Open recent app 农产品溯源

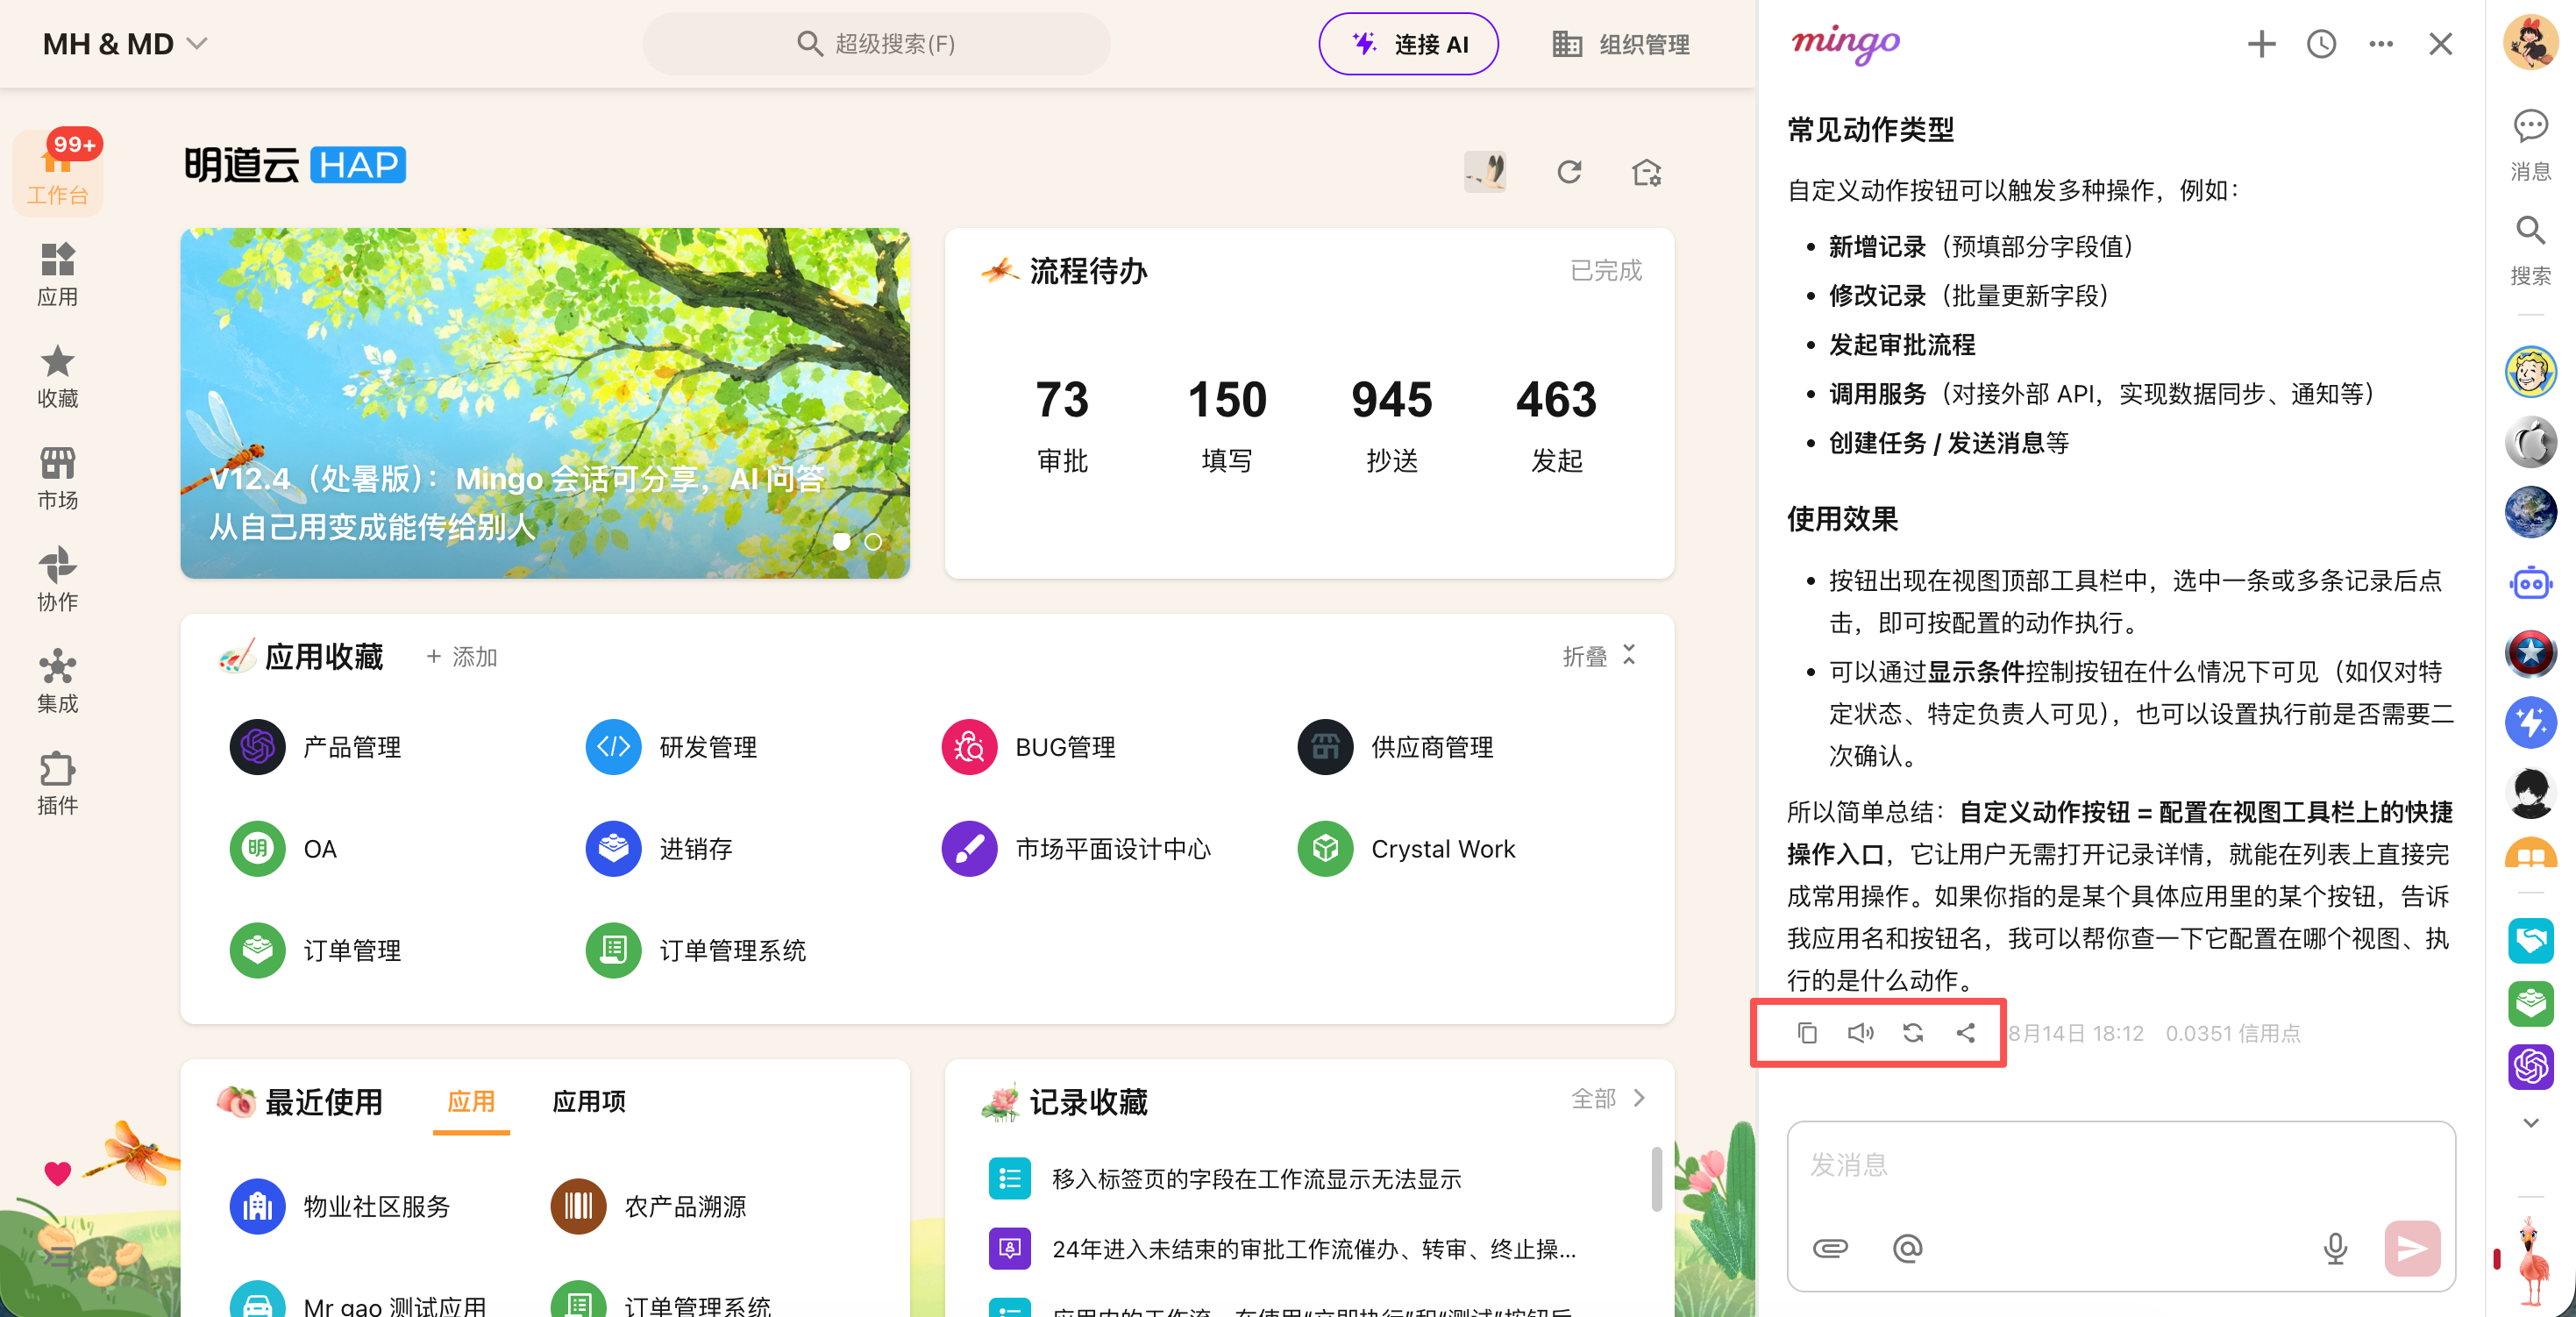point(649,1206)
